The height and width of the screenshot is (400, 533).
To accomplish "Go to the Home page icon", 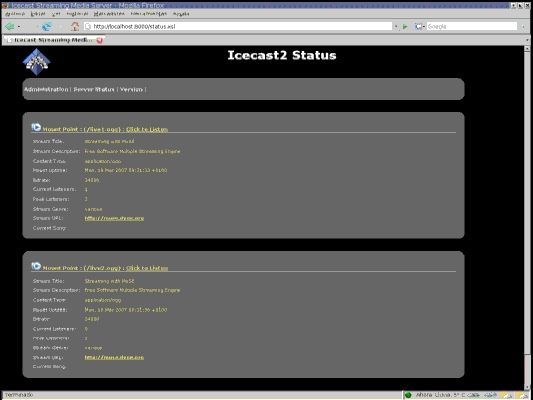I will coord(75,26).
